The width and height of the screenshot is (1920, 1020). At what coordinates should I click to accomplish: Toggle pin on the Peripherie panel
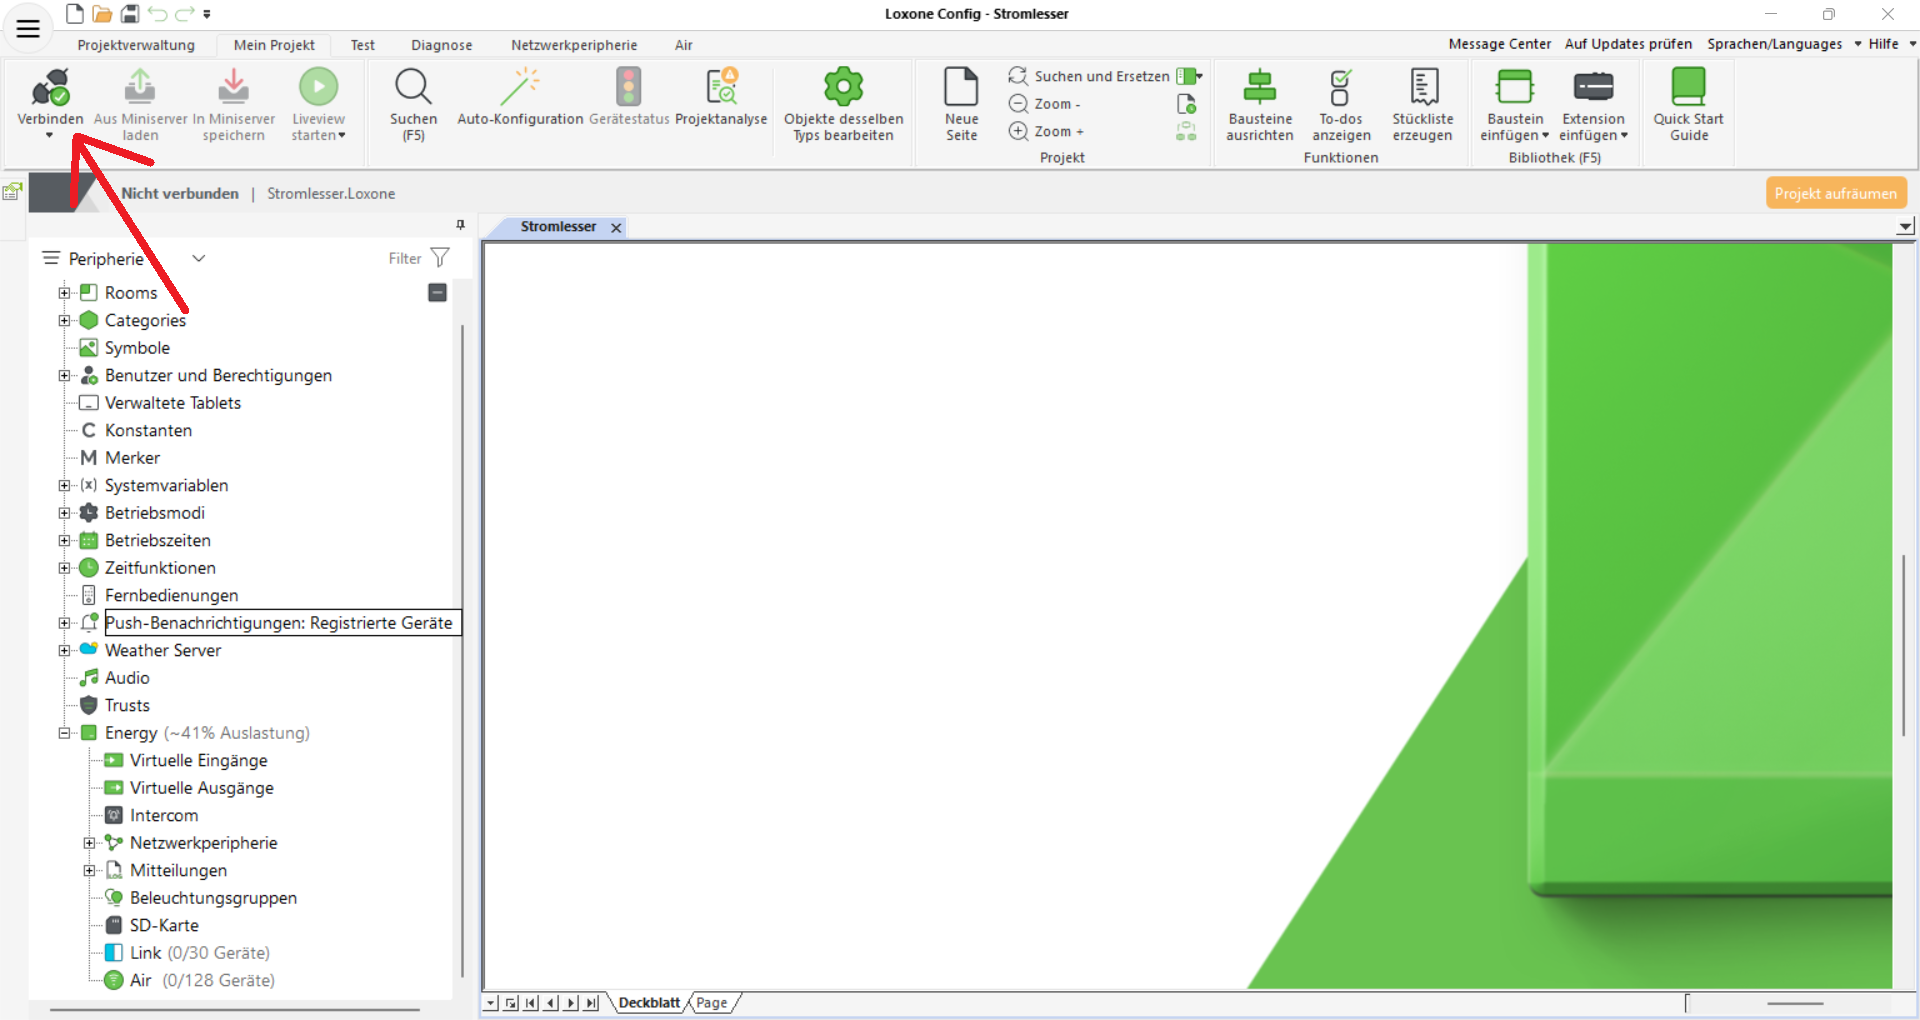point(460,225)
